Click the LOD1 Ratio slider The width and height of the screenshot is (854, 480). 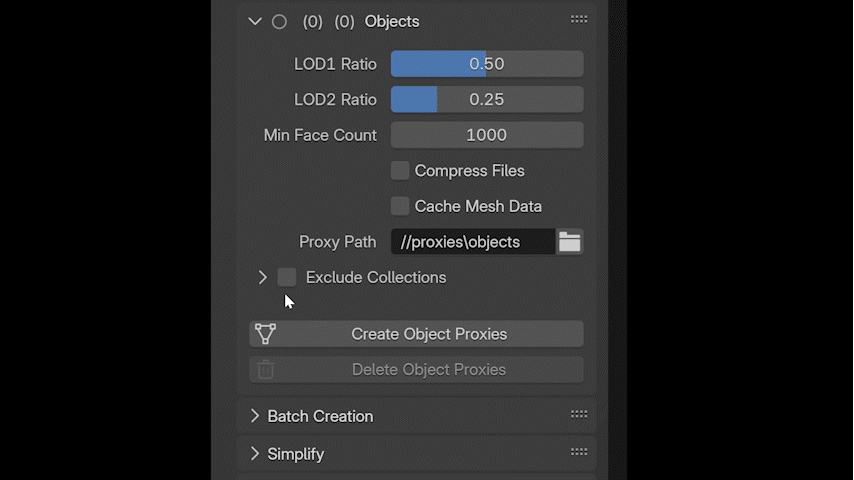[486, 64]
